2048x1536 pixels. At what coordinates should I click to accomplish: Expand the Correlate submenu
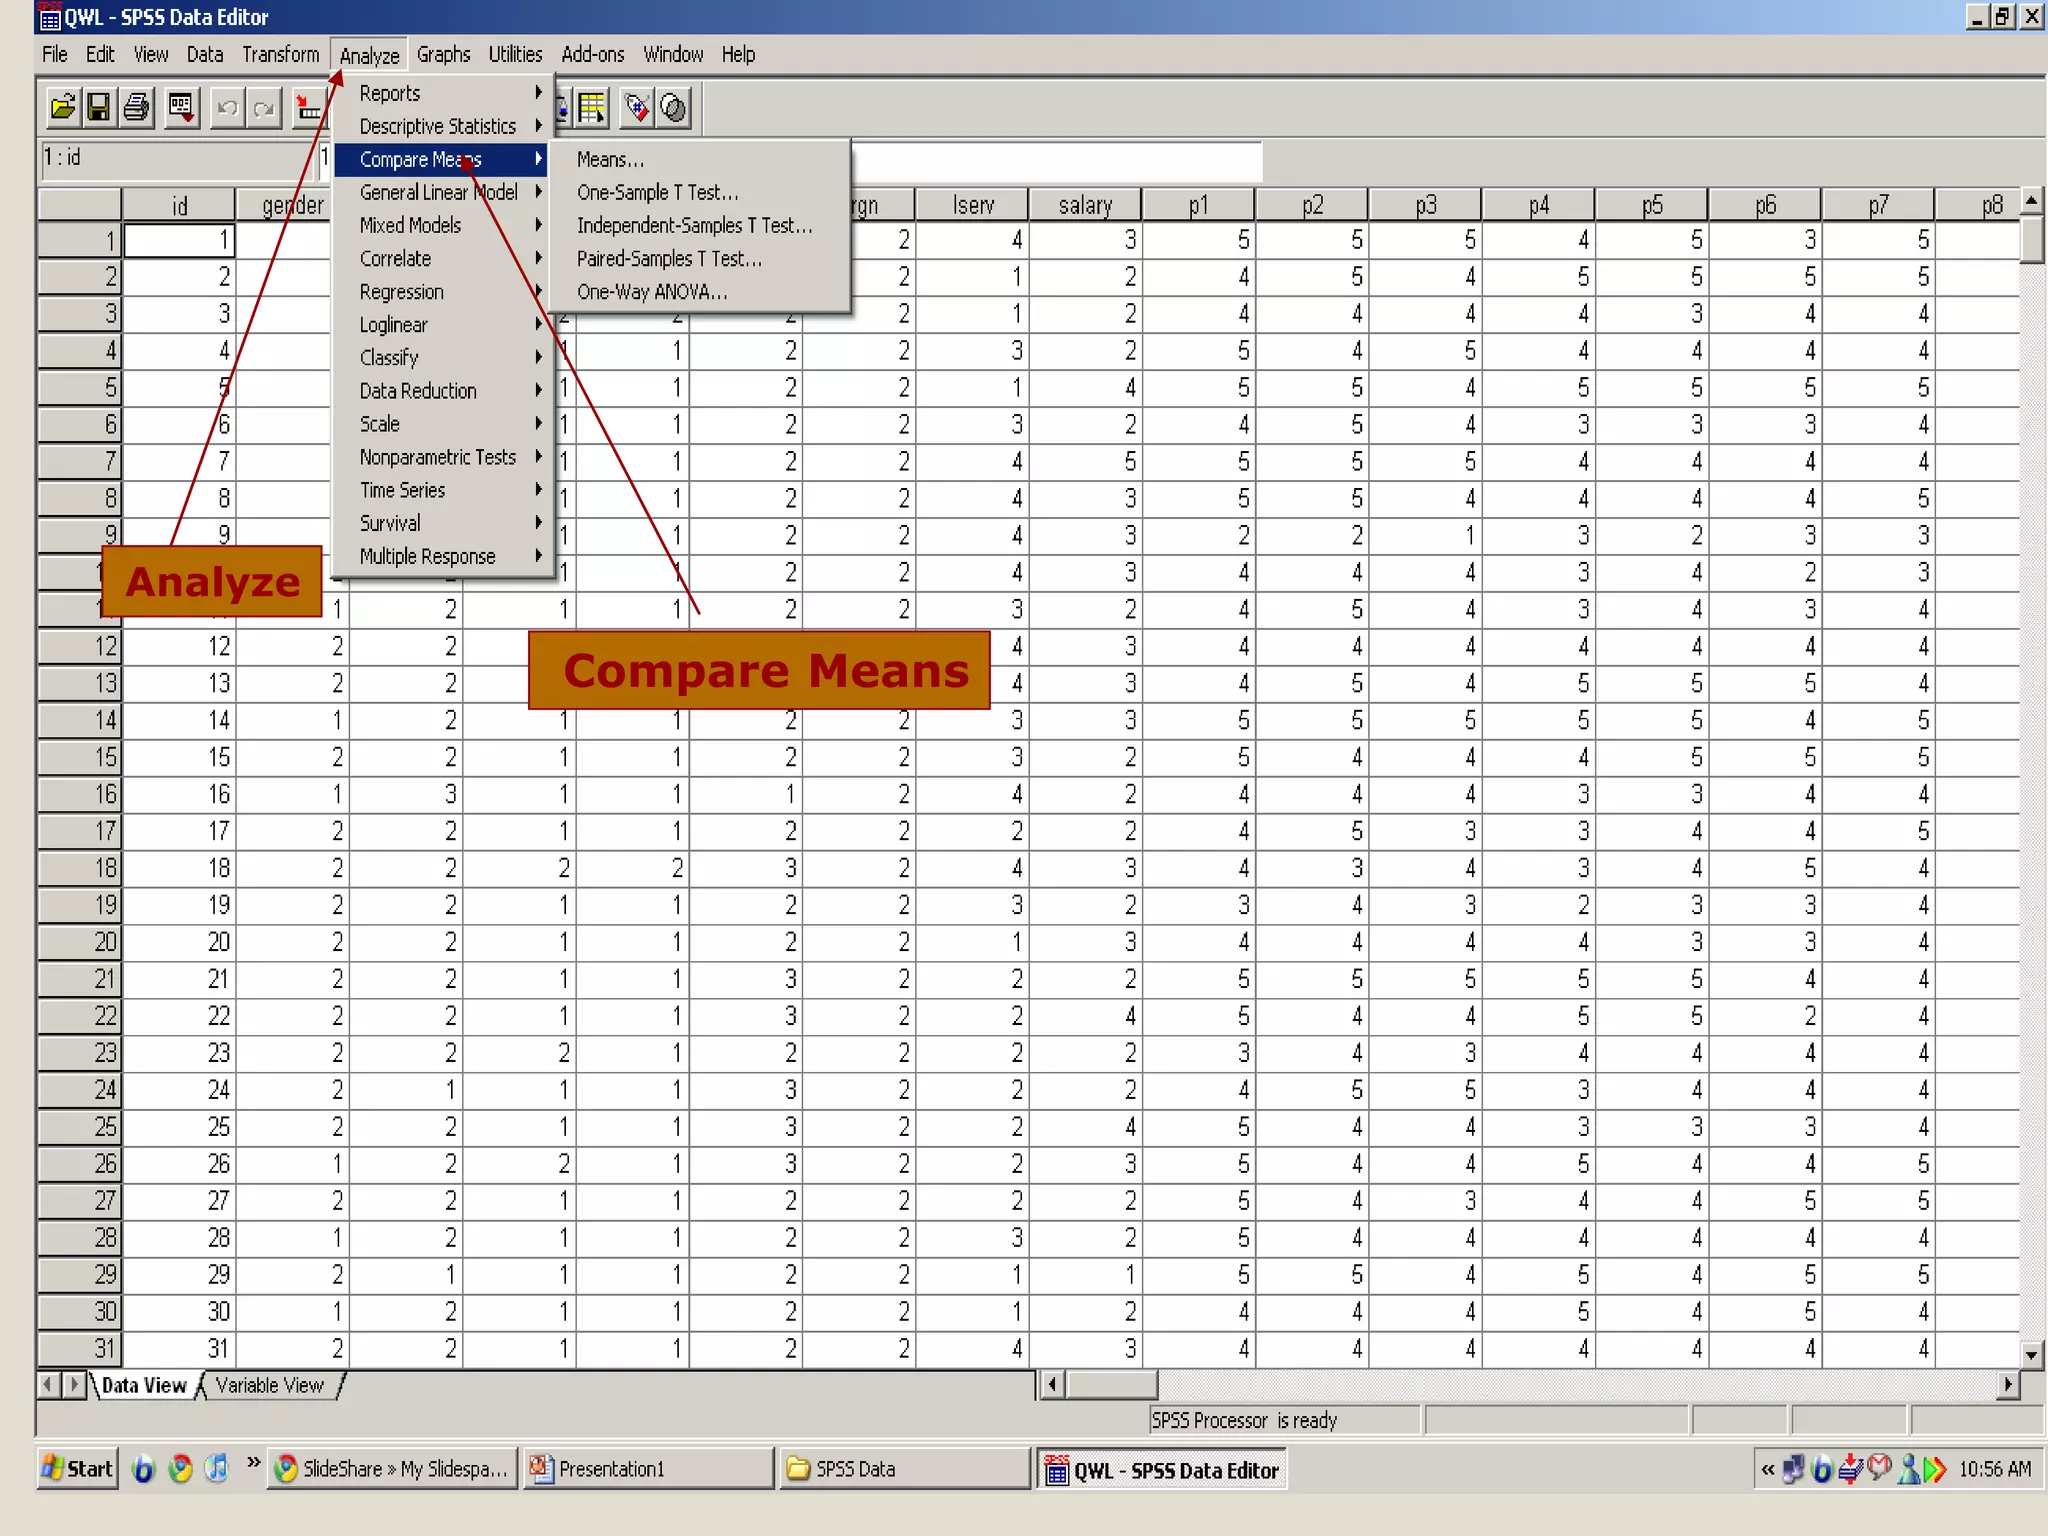tap(442, 258)
